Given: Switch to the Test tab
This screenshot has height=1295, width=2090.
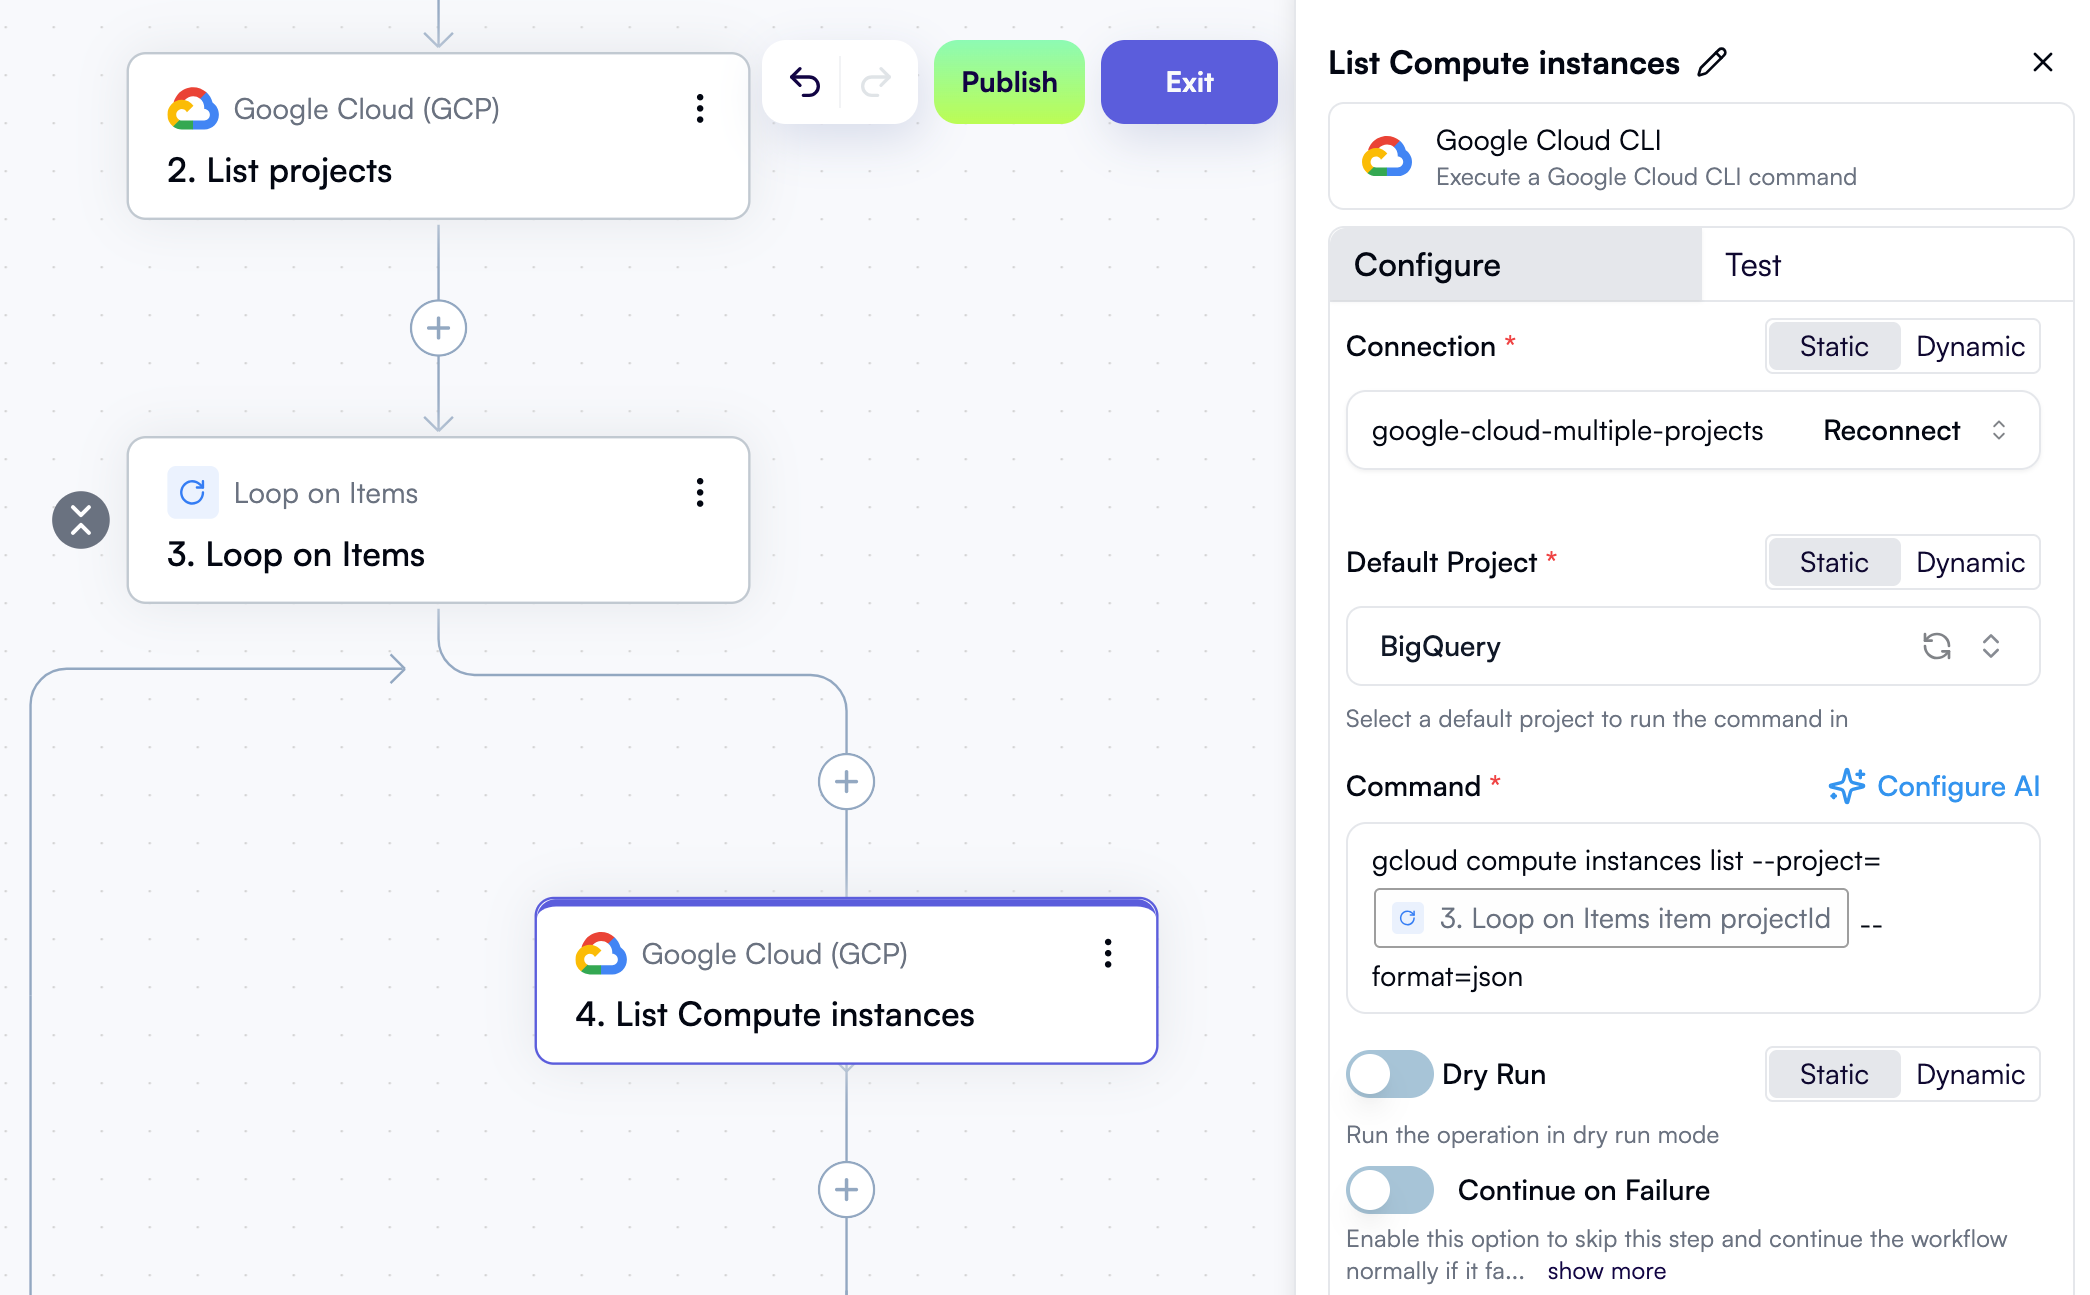Looking at the screenshot, I should click(x=1753, y=265).
